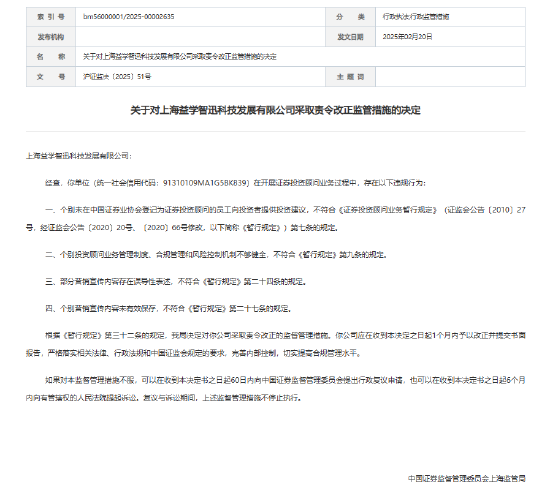Click the addressee line 上海益学智迅科技发展有限公司:
The height and width of the screenshot is (493, 550).
[x=79, y=155]
